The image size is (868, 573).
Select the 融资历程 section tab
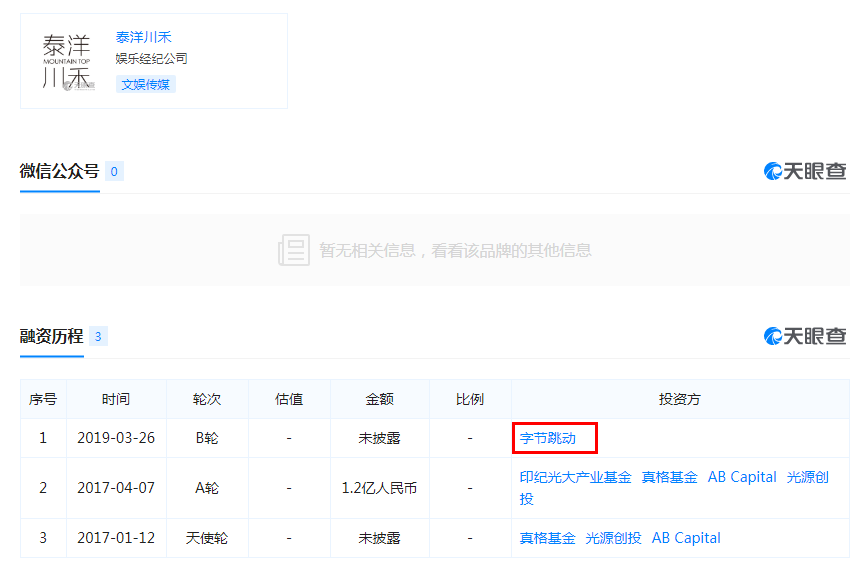51,336
